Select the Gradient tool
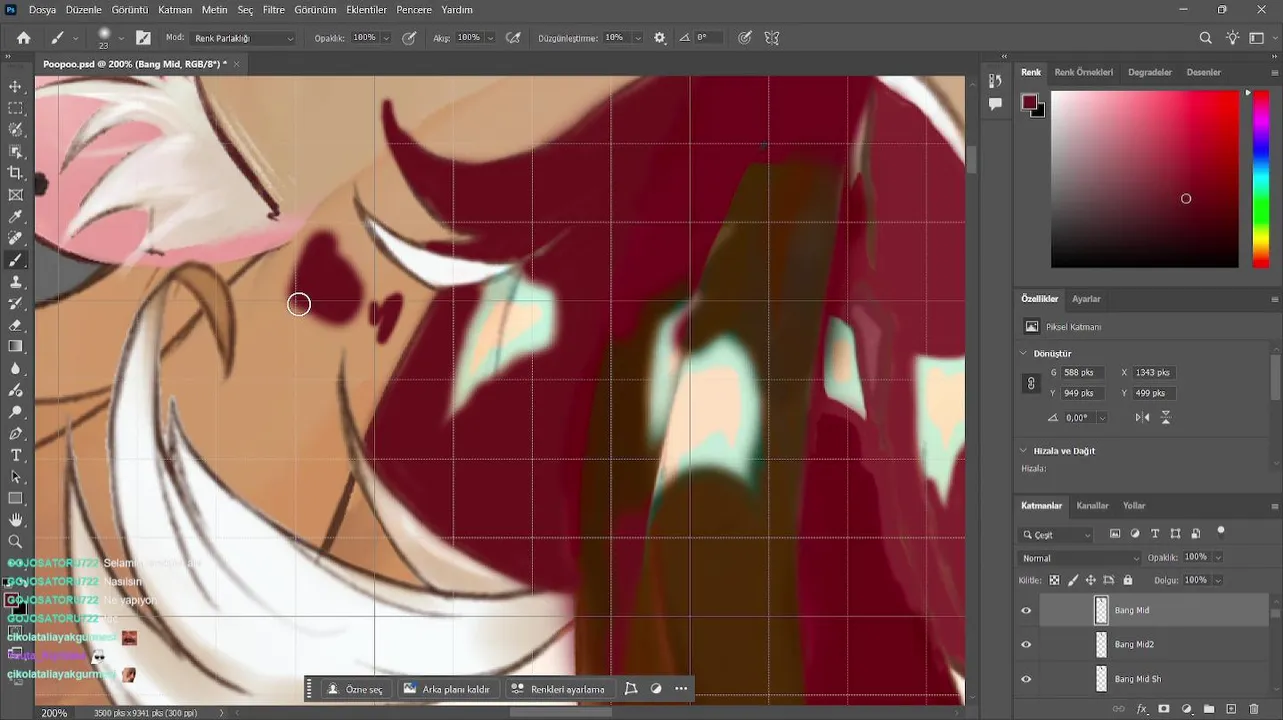The width and height of the screenshot is (1283, 720). [x=15, y=346]
